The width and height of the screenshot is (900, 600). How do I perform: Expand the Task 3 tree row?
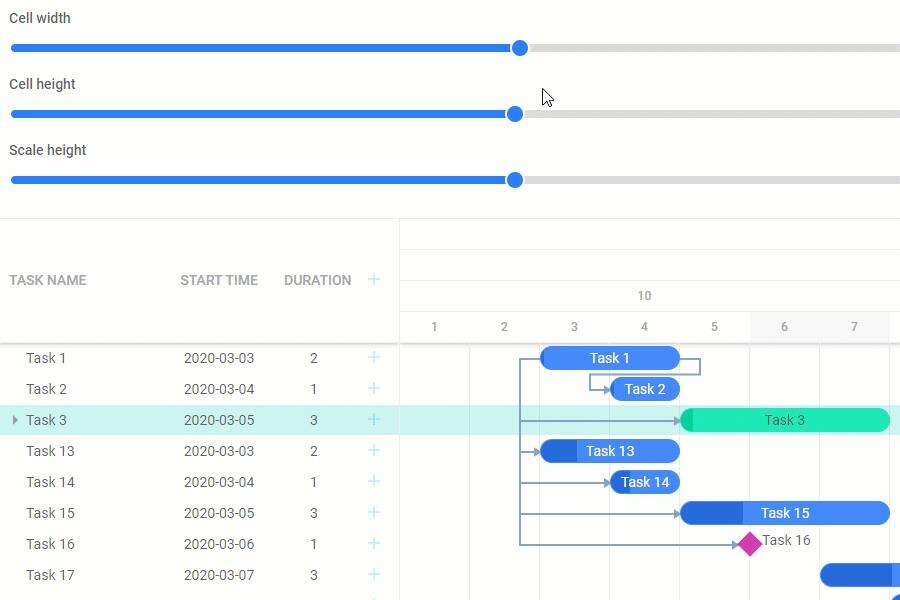pyautogui.click(x=15, y=420)
